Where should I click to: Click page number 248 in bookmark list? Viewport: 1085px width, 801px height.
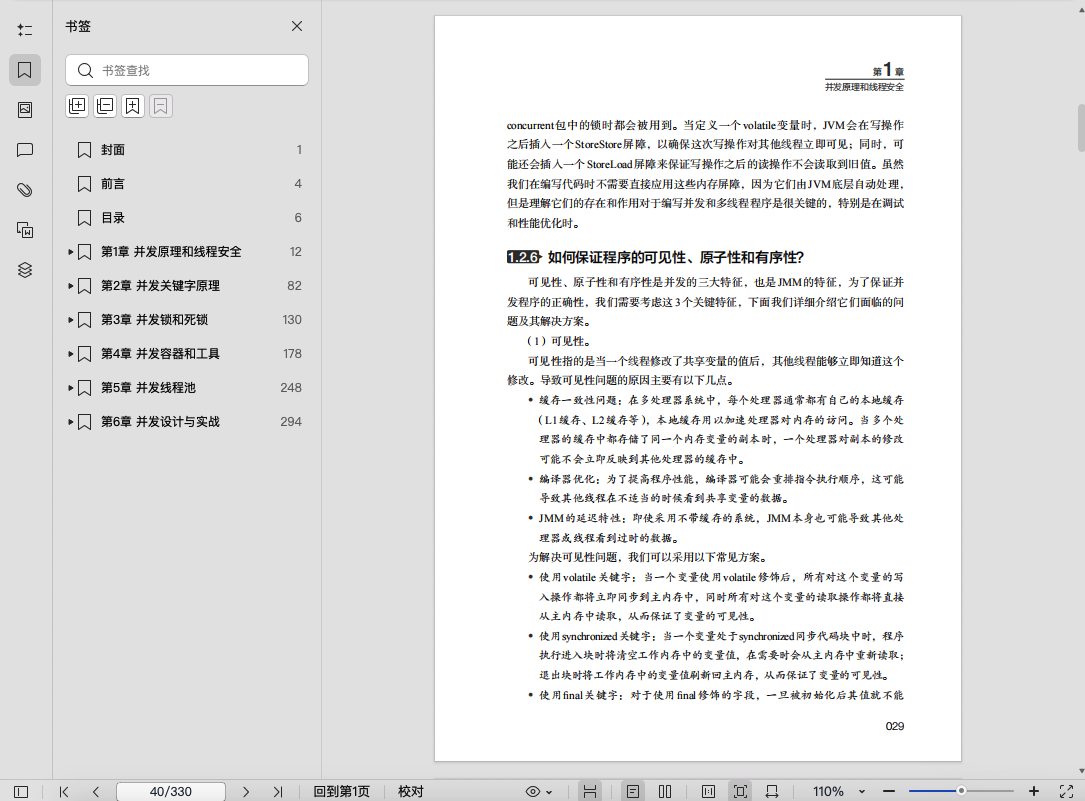tap(291, 387)
